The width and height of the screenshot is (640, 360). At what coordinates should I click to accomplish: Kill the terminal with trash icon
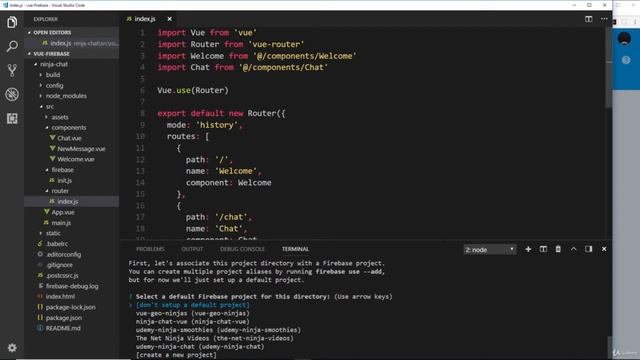(558, 249)
